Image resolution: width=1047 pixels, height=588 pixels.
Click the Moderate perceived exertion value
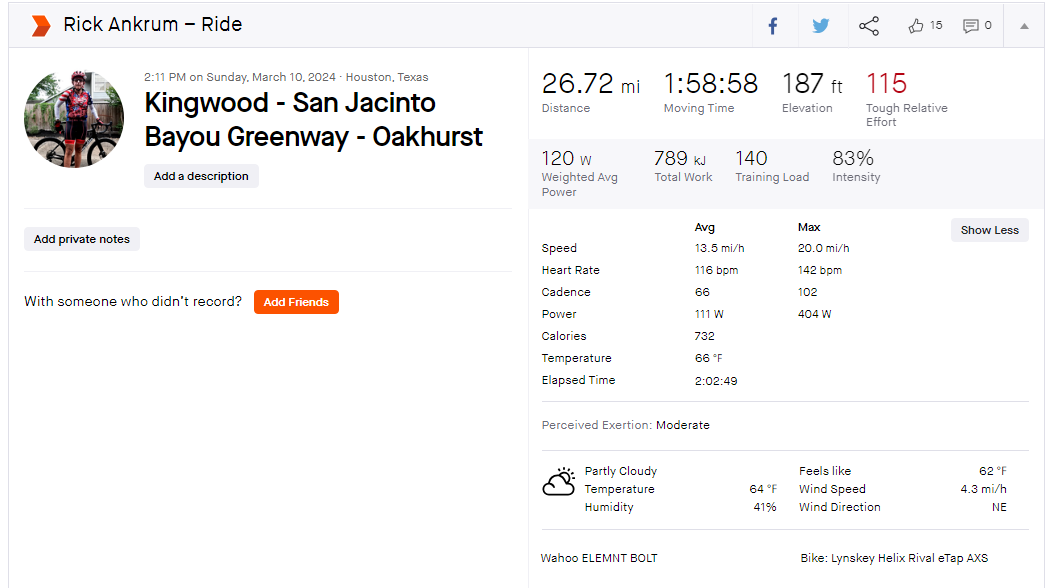click(x=682, y=425)
